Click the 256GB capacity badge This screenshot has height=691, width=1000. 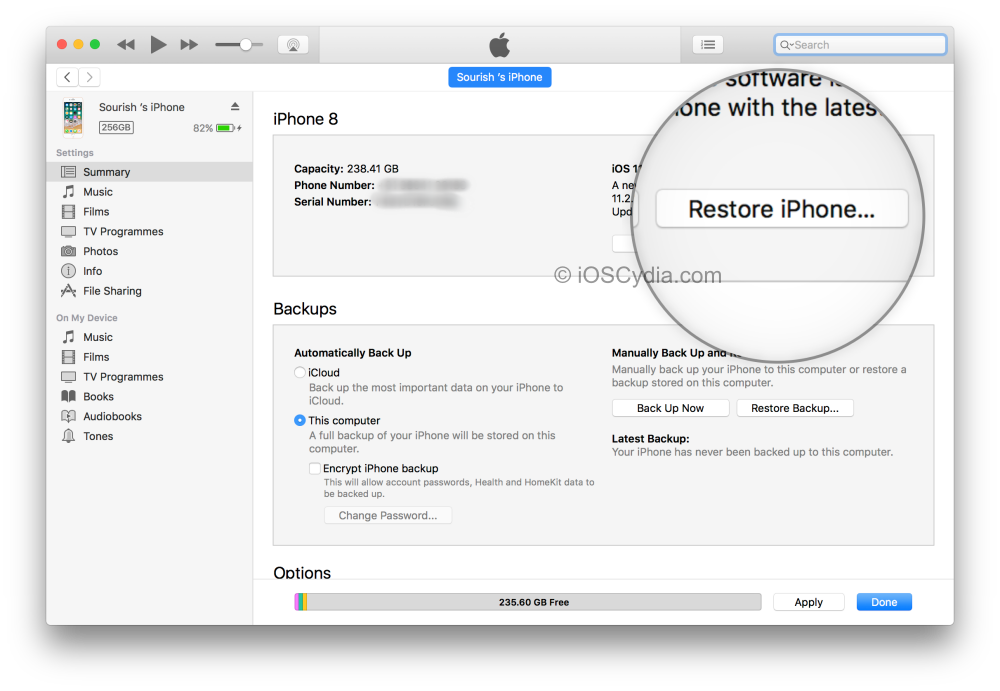pos(116,127)
